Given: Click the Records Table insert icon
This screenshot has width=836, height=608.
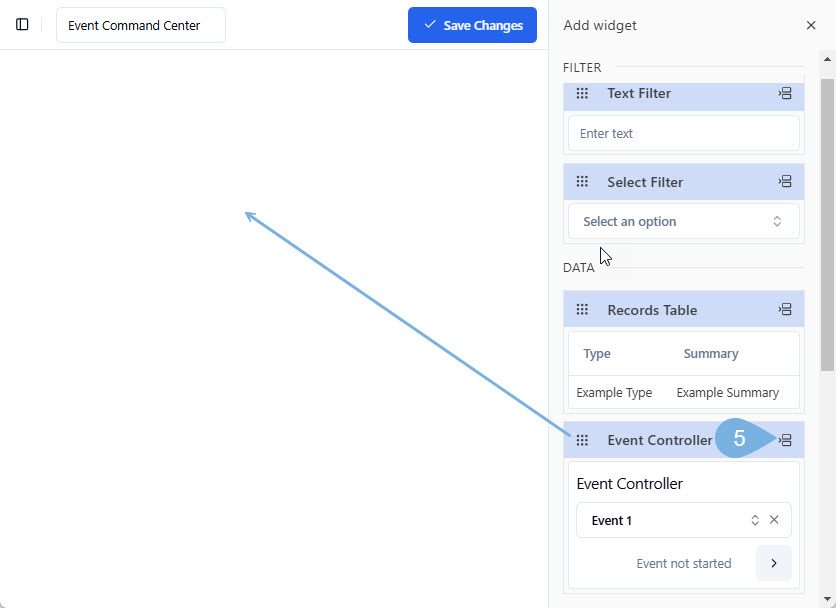Looking at the screenshot, I should pos(785,309).
